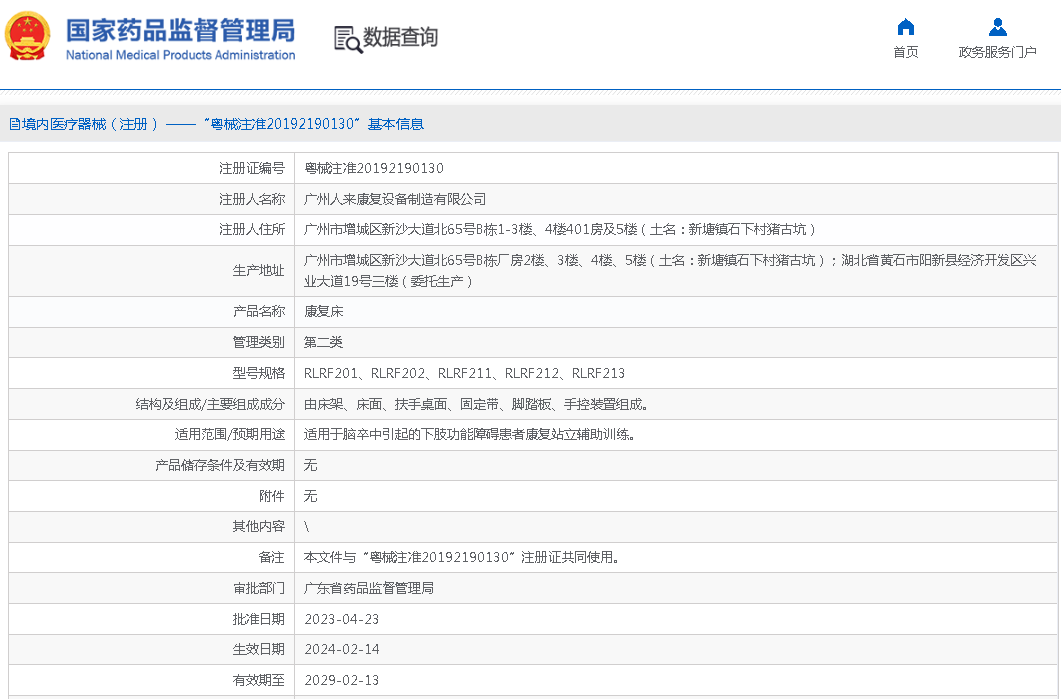1061x699 pixels.
Task: Click the 生效日期 label
Action: coord(258,650)
